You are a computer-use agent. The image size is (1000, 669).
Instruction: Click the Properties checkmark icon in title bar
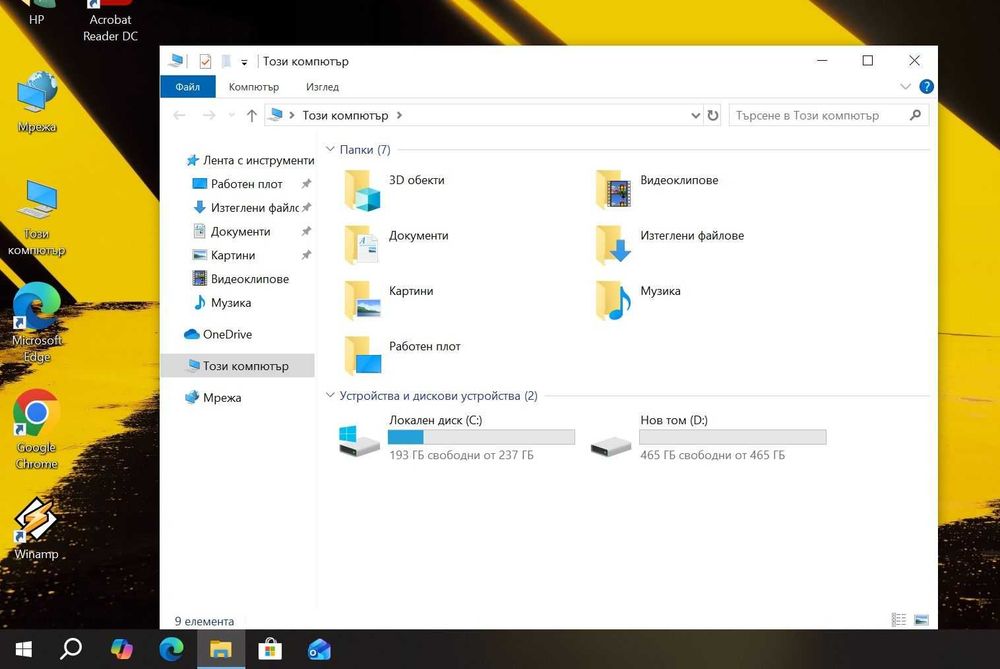[x=205, y=61]
